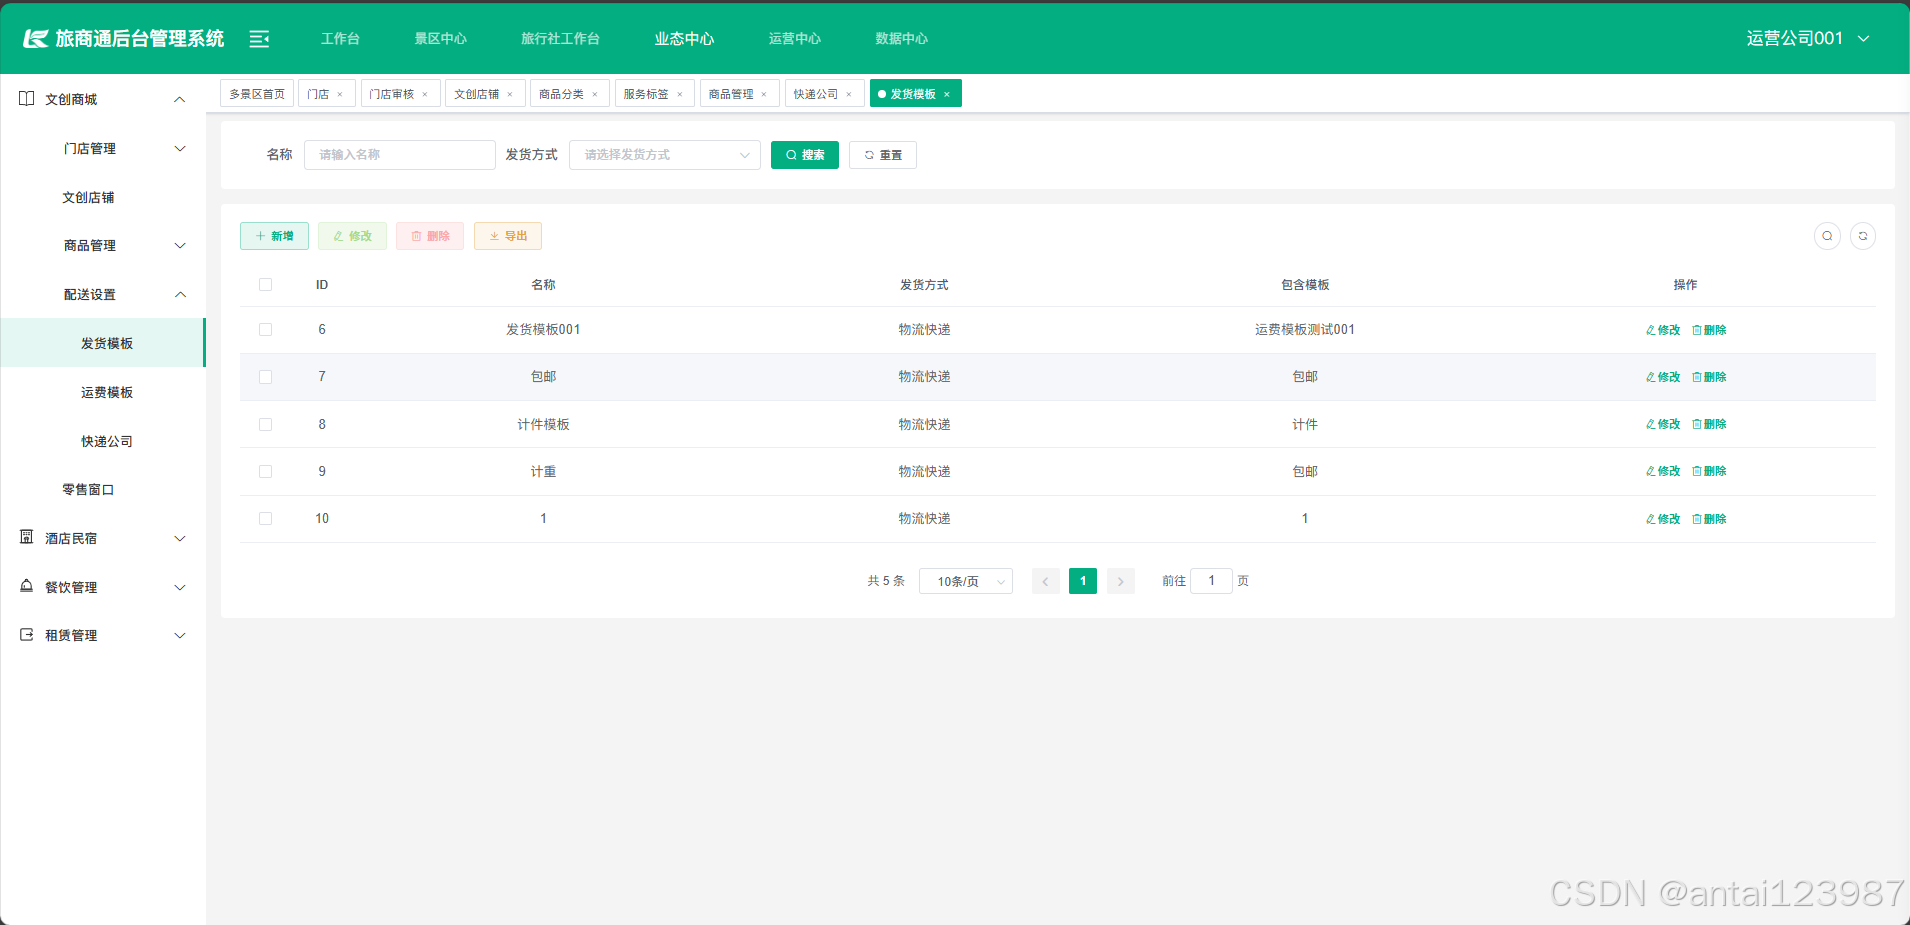Open the 10条/页 page size dropdown

[x=966, y=581]
